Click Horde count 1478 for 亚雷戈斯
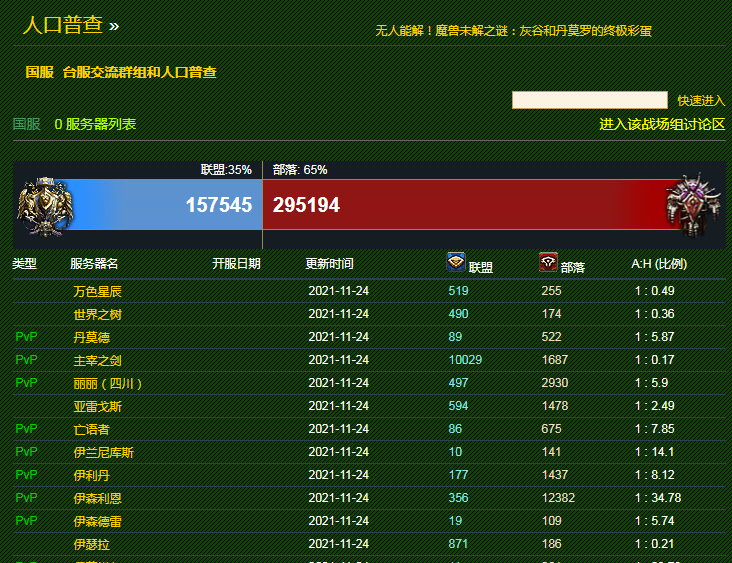The width and height of the screenshot is (732, 563). (555, 406)
